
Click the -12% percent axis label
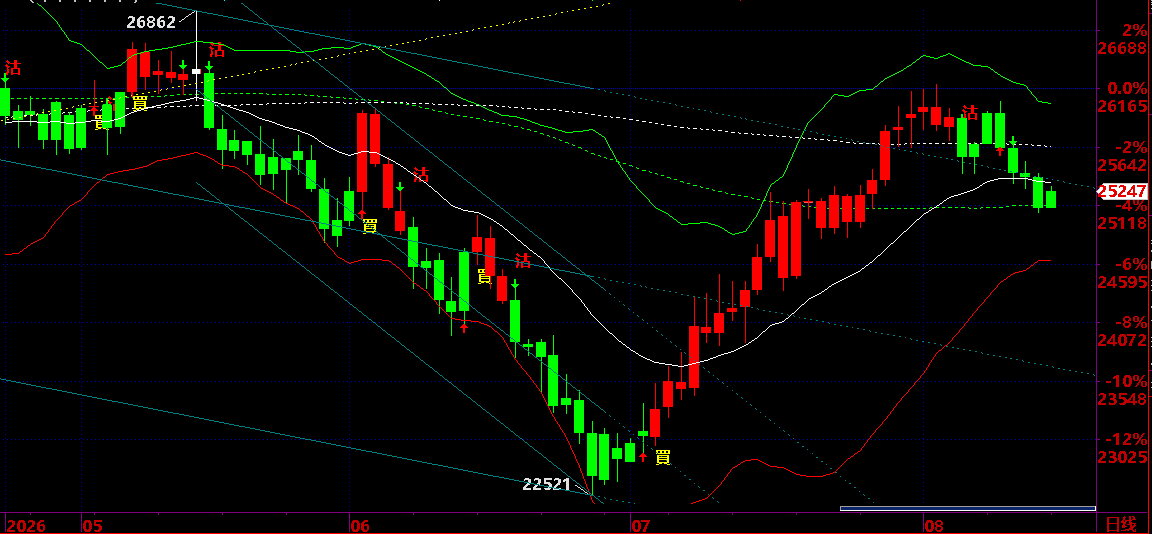[x=1128, y=439]
